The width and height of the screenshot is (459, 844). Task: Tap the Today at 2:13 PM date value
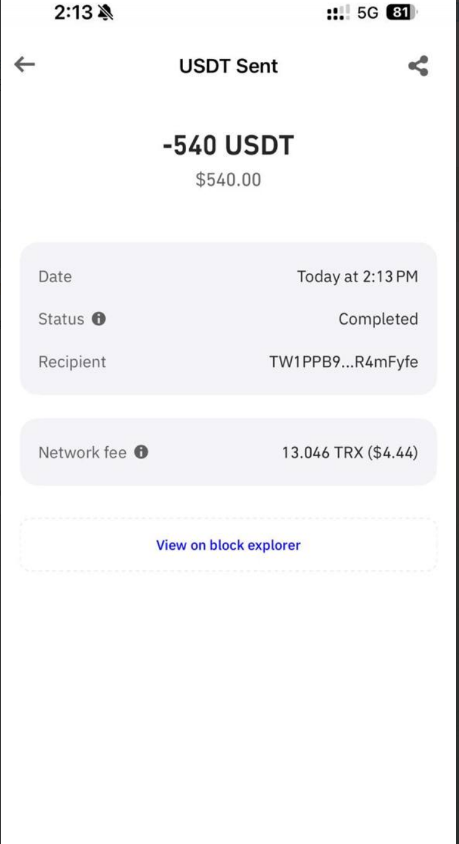tap(357, 277)
